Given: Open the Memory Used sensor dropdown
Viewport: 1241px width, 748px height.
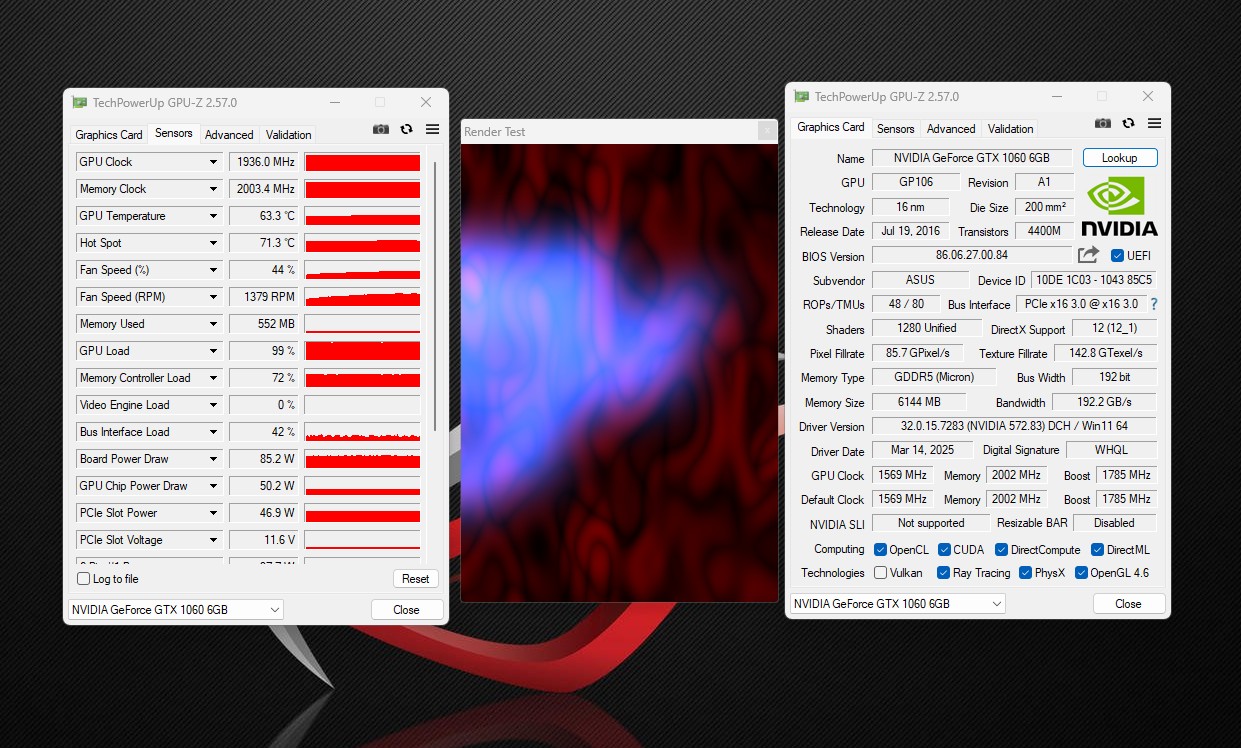Looking at the screenshot, I should [213, 324].
